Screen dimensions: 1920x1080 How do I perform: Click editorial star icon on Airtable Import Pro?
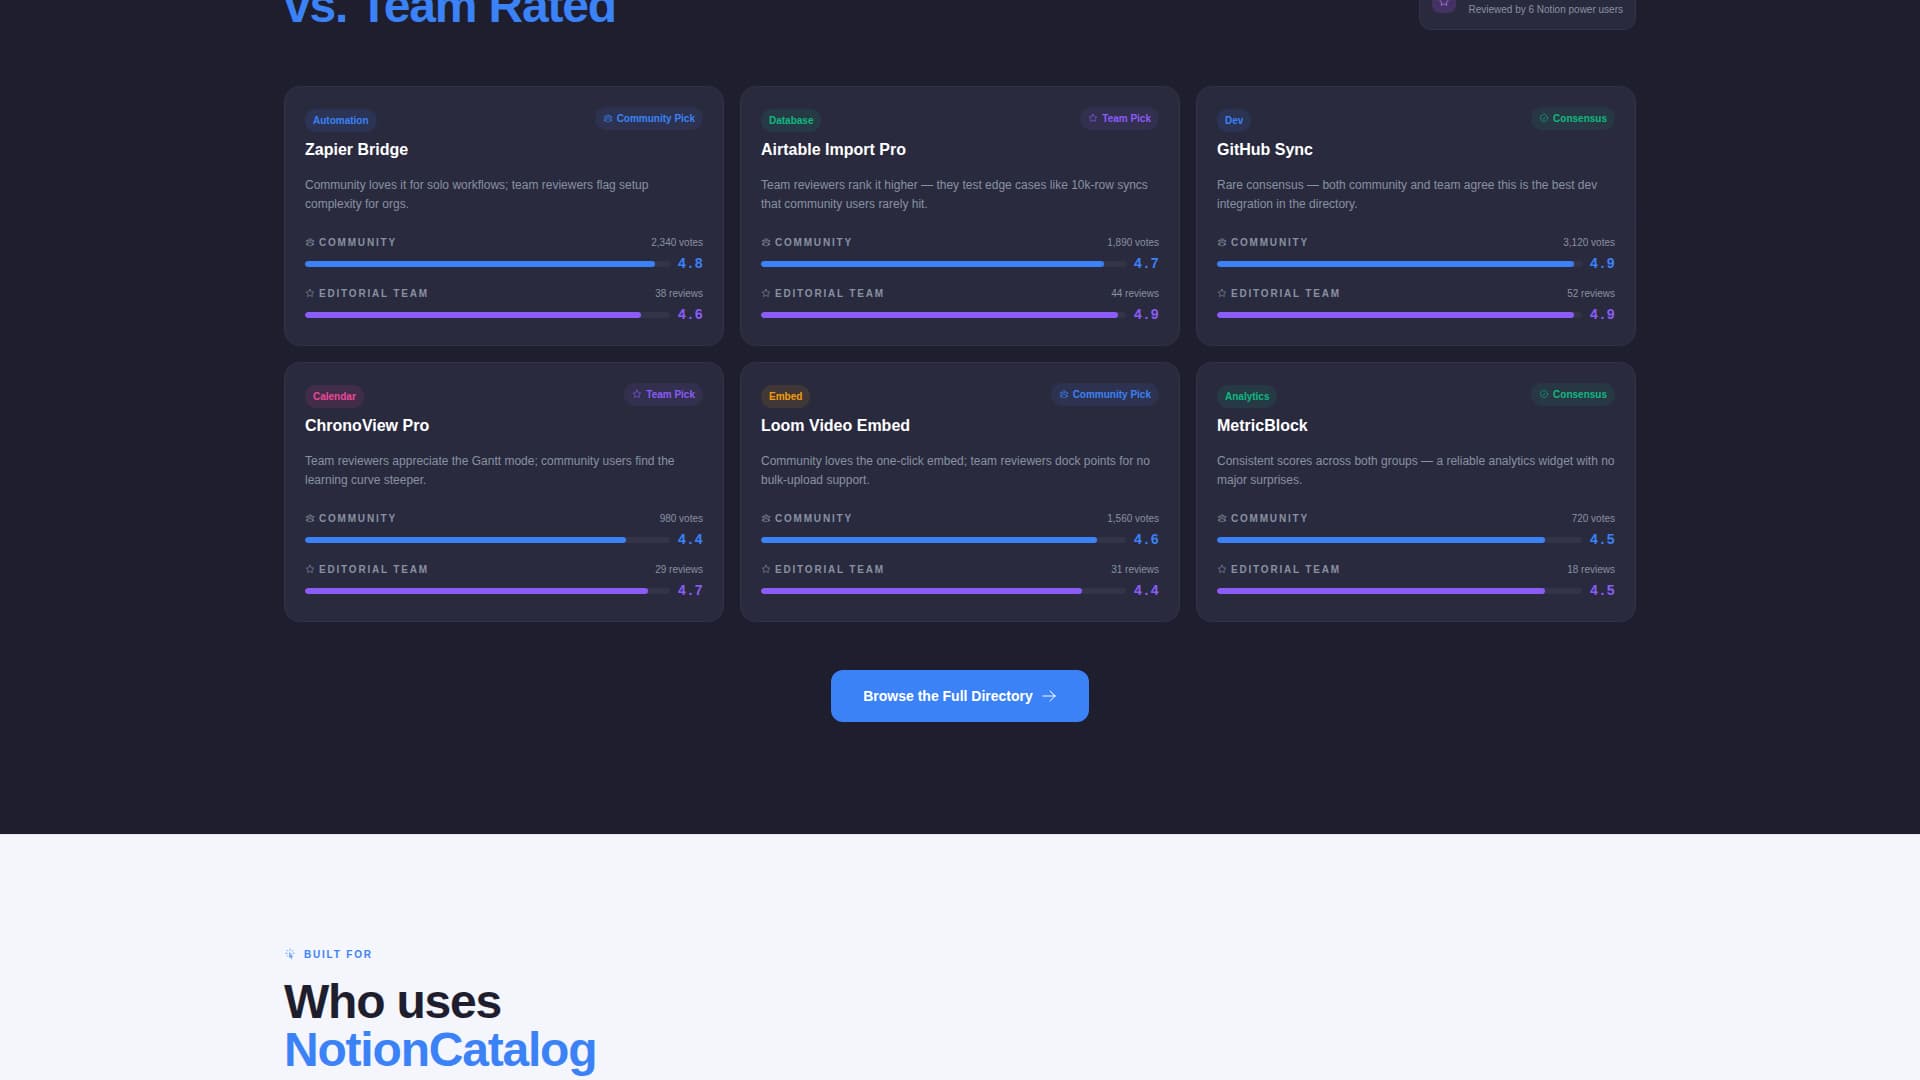click(766, 293)
